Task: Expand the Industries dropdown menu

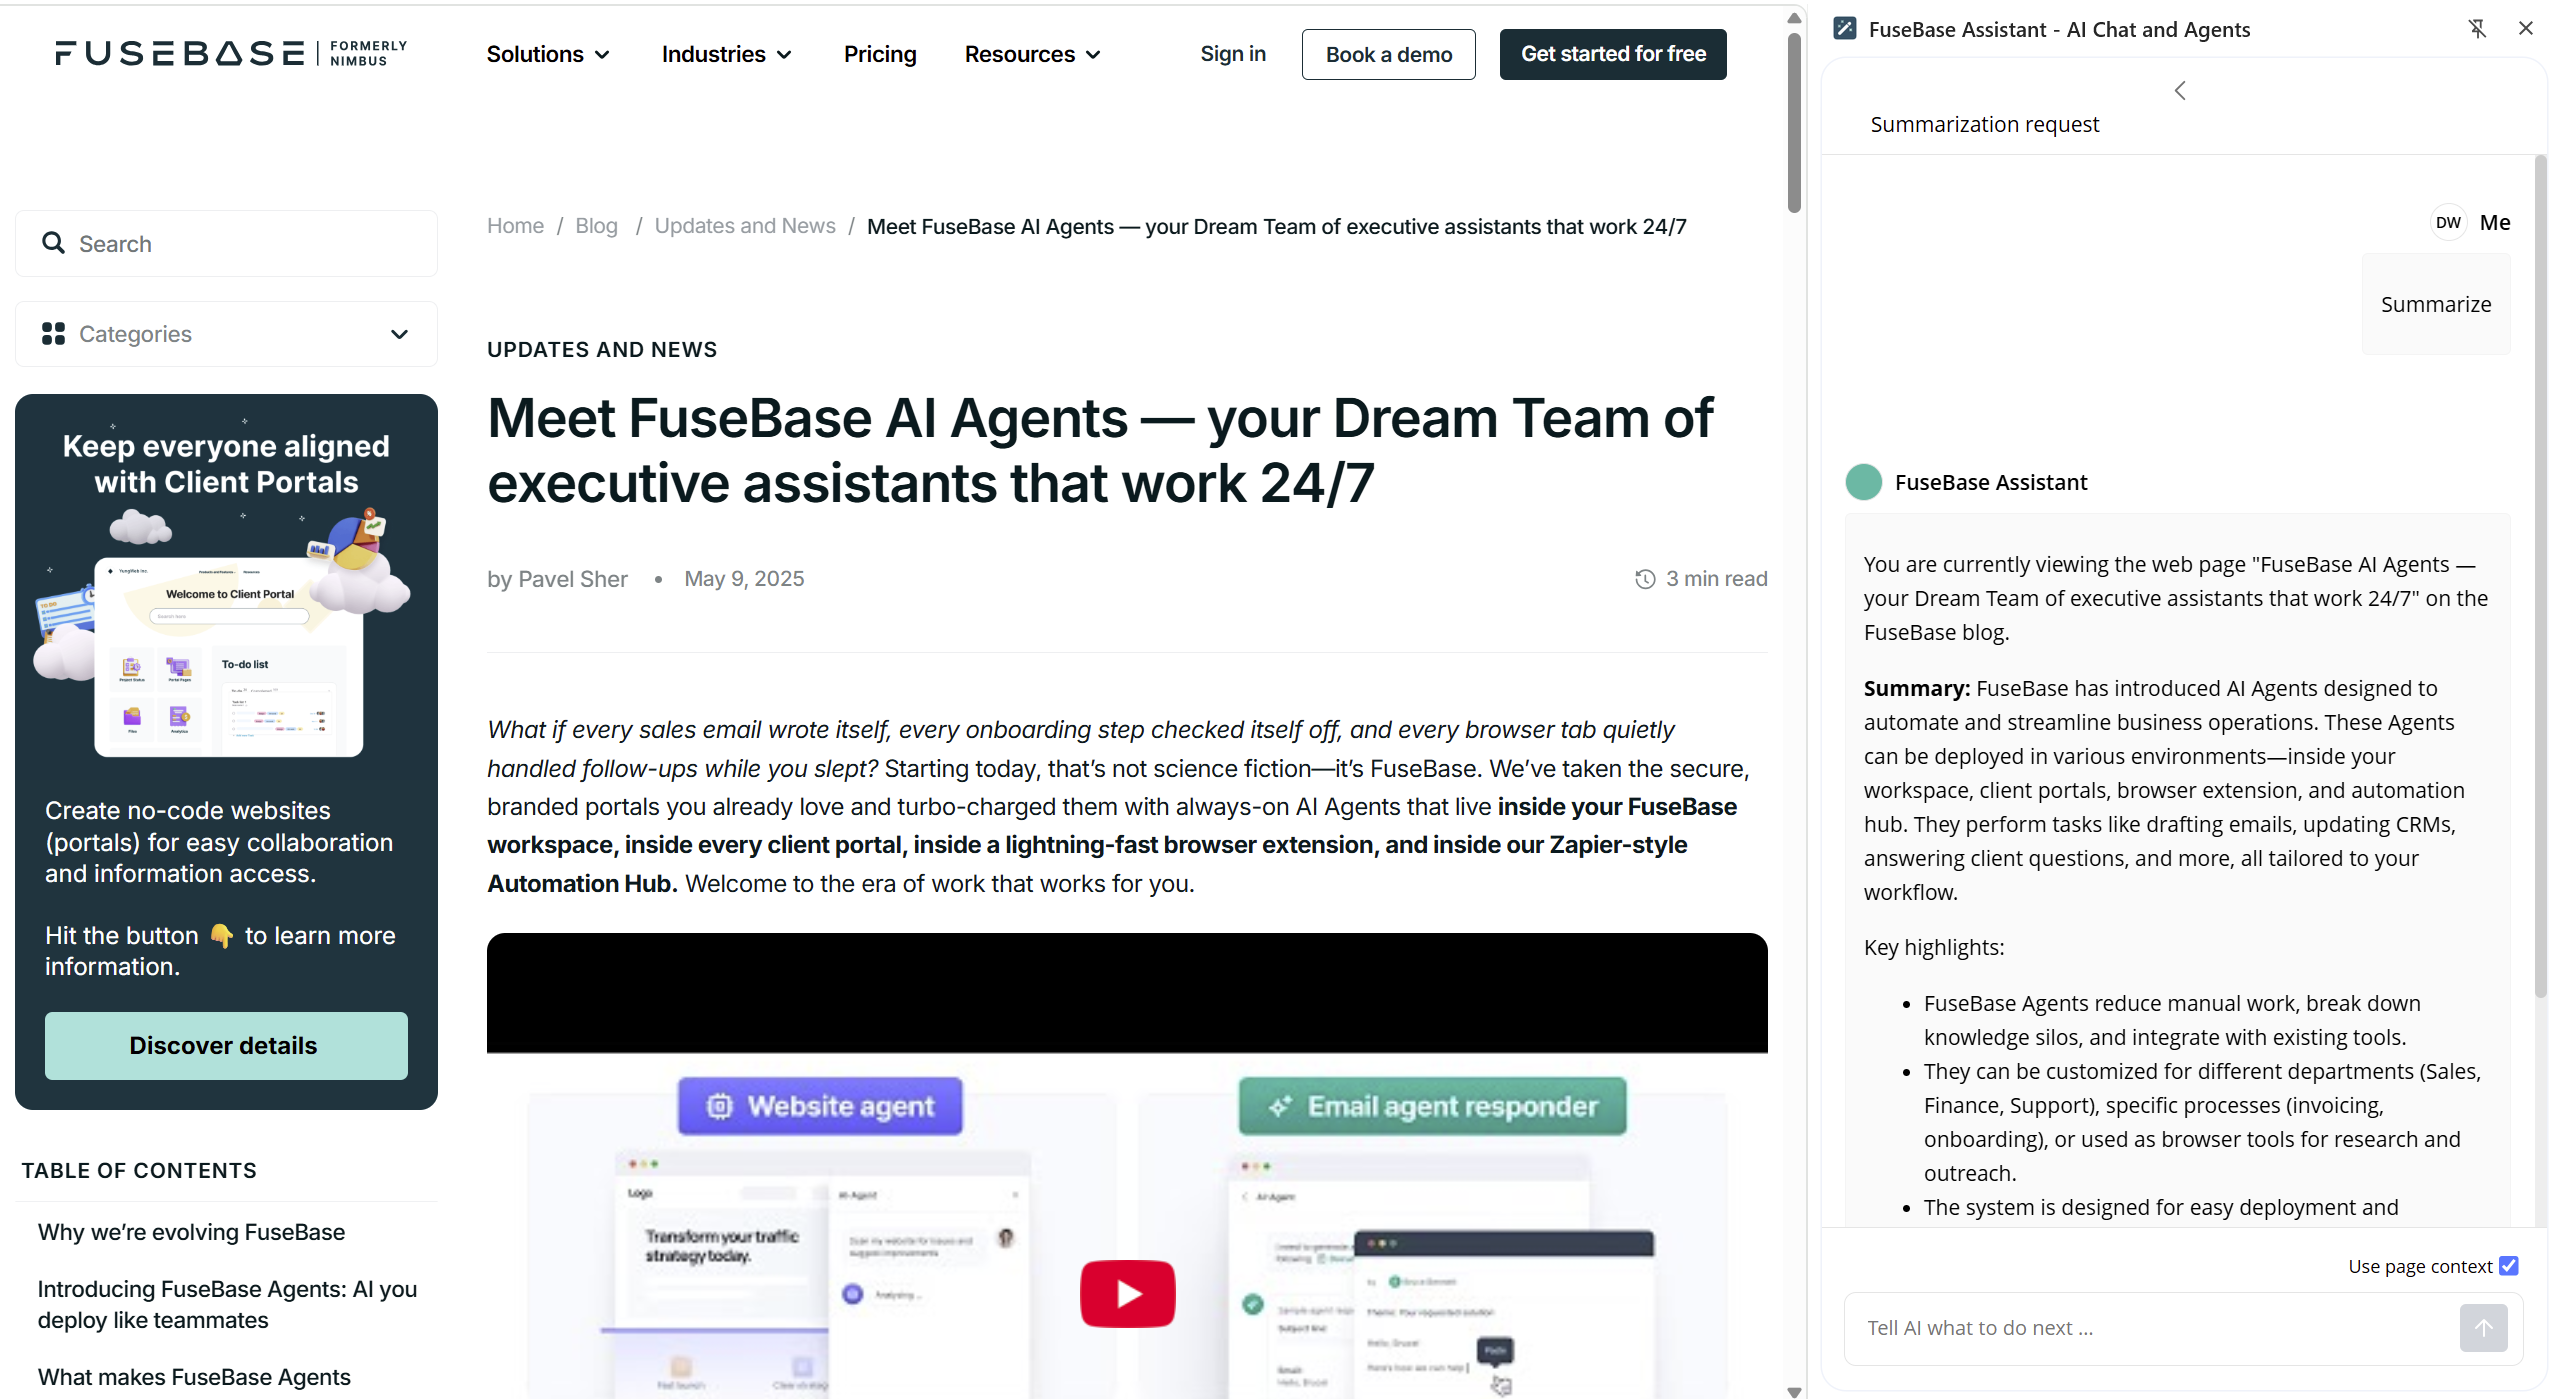Action: 726,54
